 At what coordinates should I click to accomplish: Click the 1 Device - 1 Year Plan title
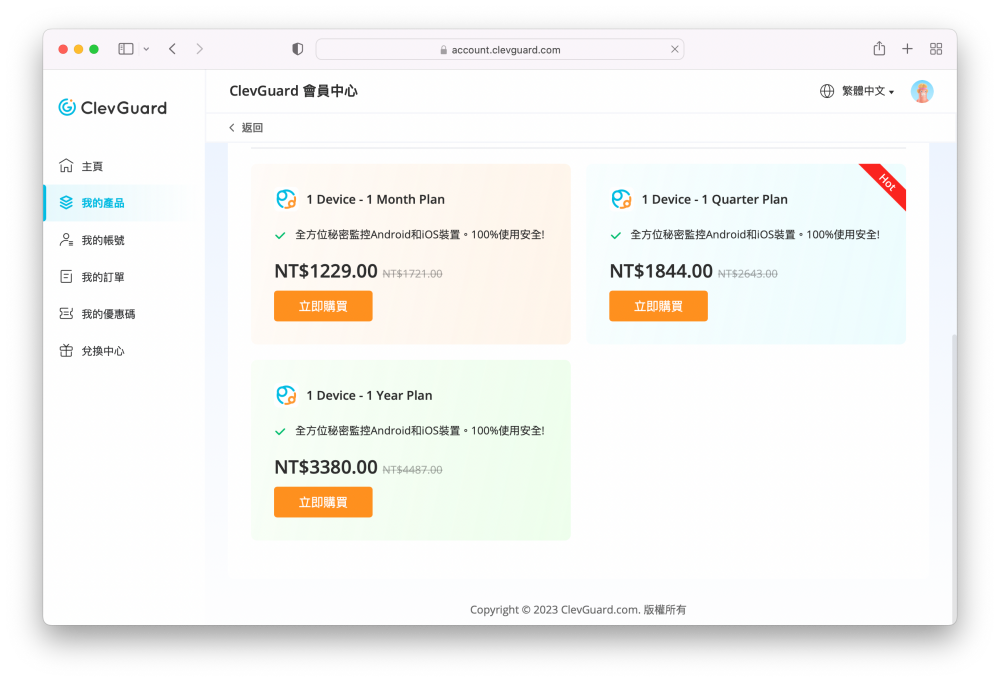coord(369,396)
